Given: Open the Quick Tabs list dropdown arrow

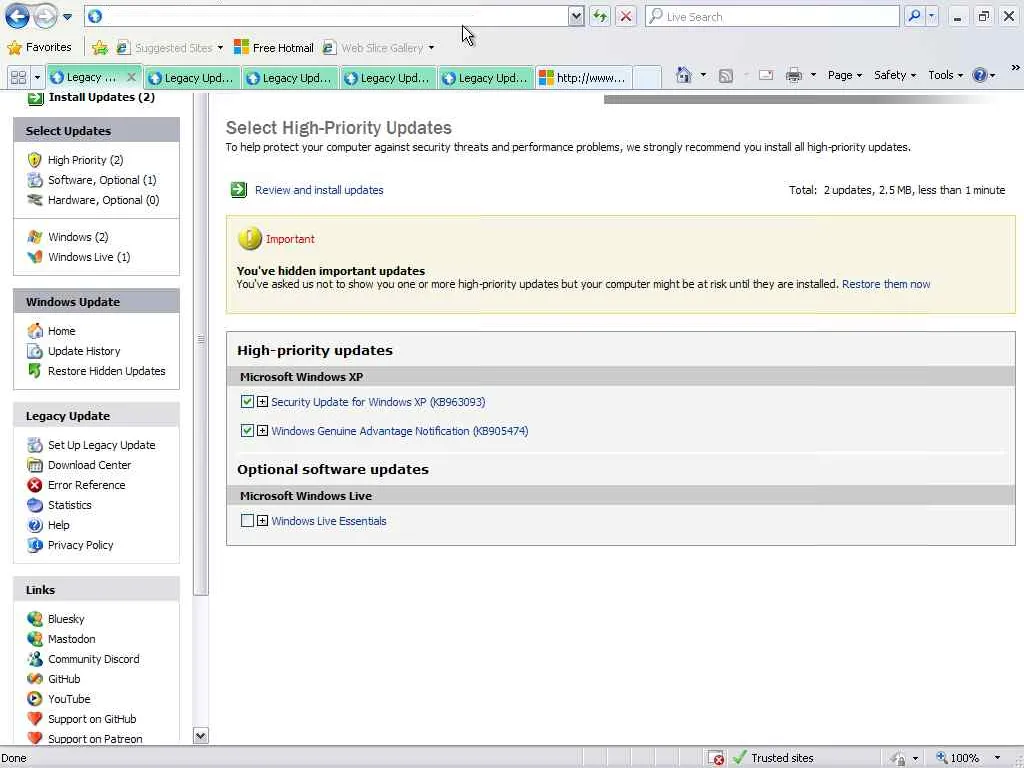Looking at the screenshot, I should [37, 77].
